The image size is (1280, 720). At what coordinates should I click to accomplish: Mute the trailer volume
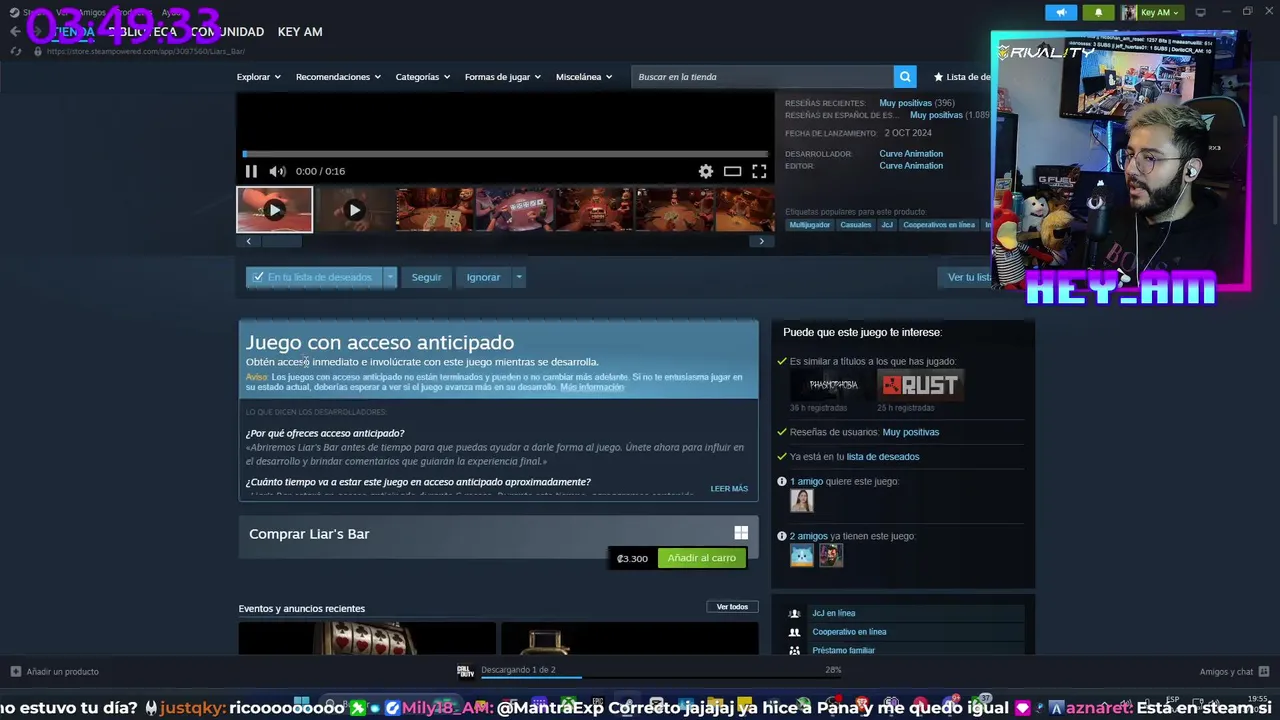tap(277, 171)
